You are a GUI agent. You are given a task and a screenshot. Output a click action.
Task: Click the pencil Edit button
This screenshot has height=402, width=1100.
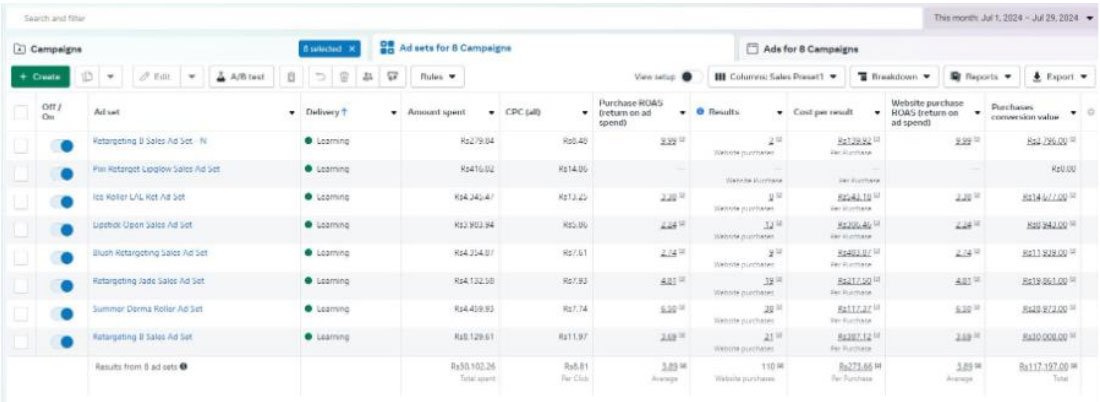click(x=156, y=76)
